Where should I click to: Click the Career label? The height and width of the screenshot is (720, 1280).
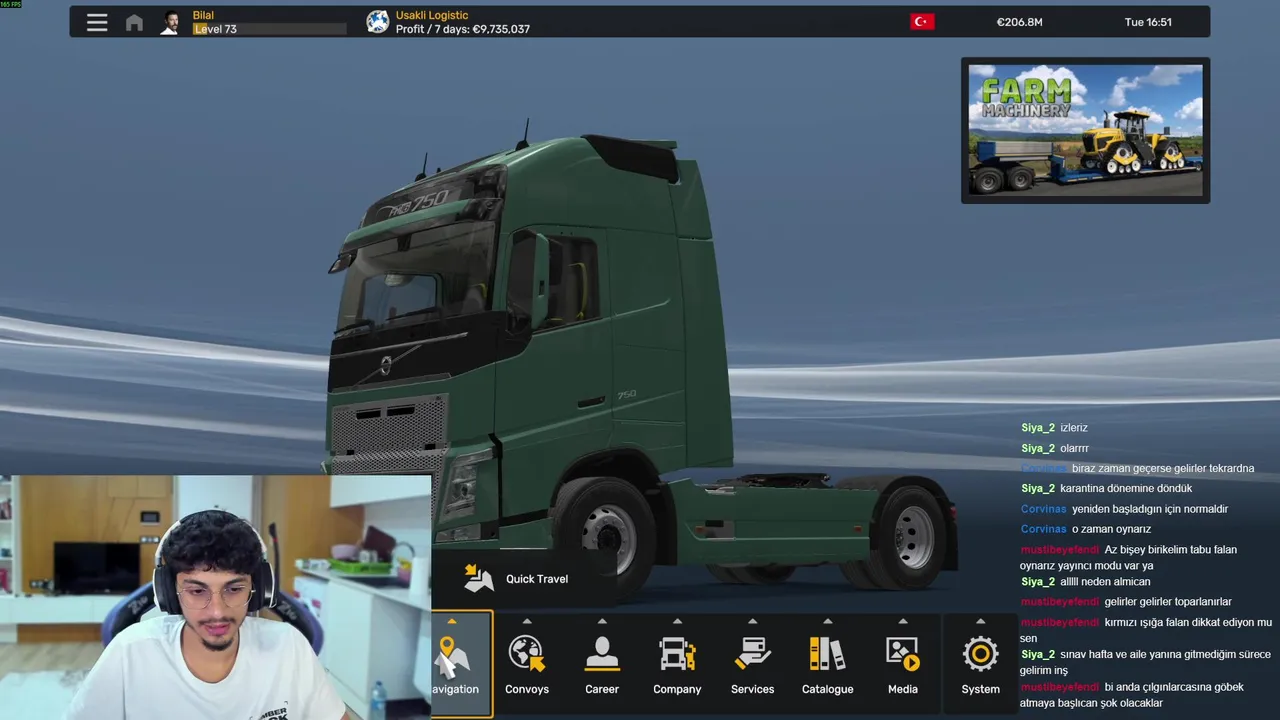602,689
